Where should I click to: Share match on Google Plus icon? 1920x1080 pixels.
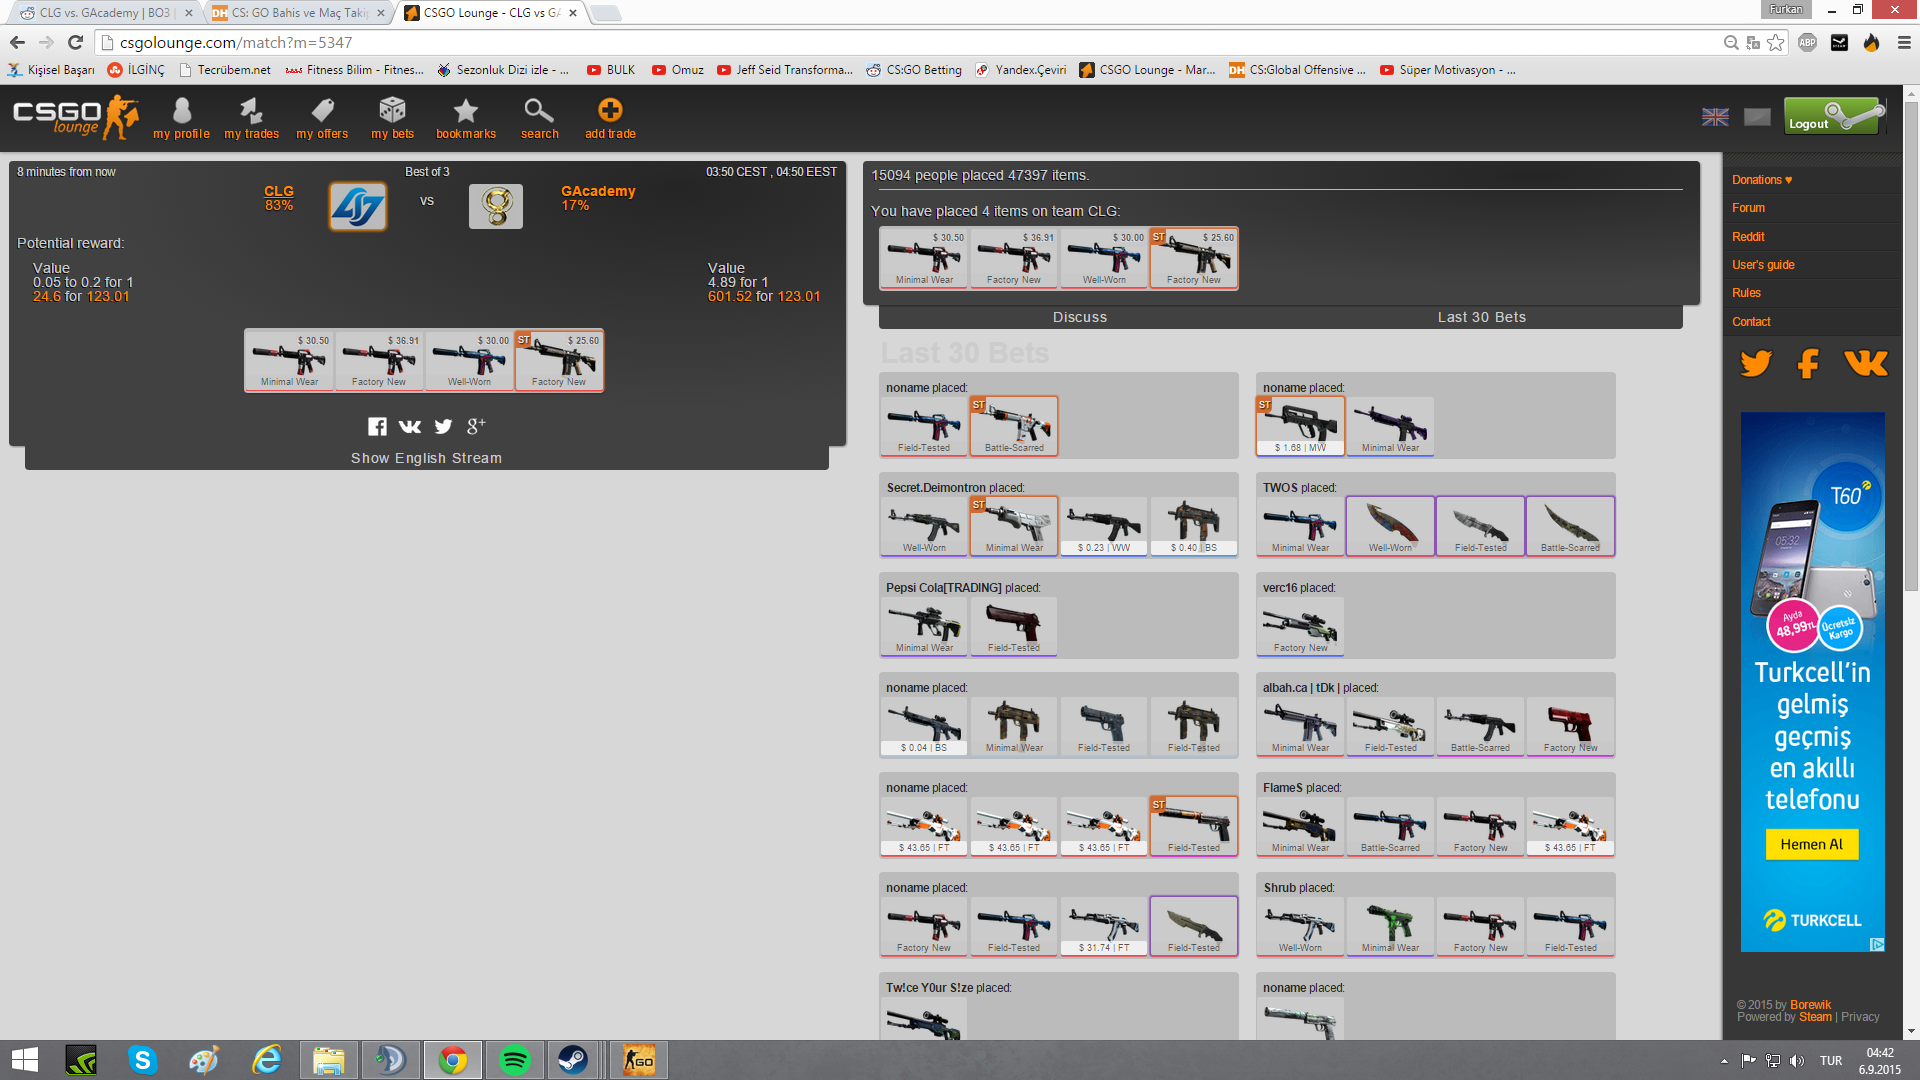click(476, 426)
